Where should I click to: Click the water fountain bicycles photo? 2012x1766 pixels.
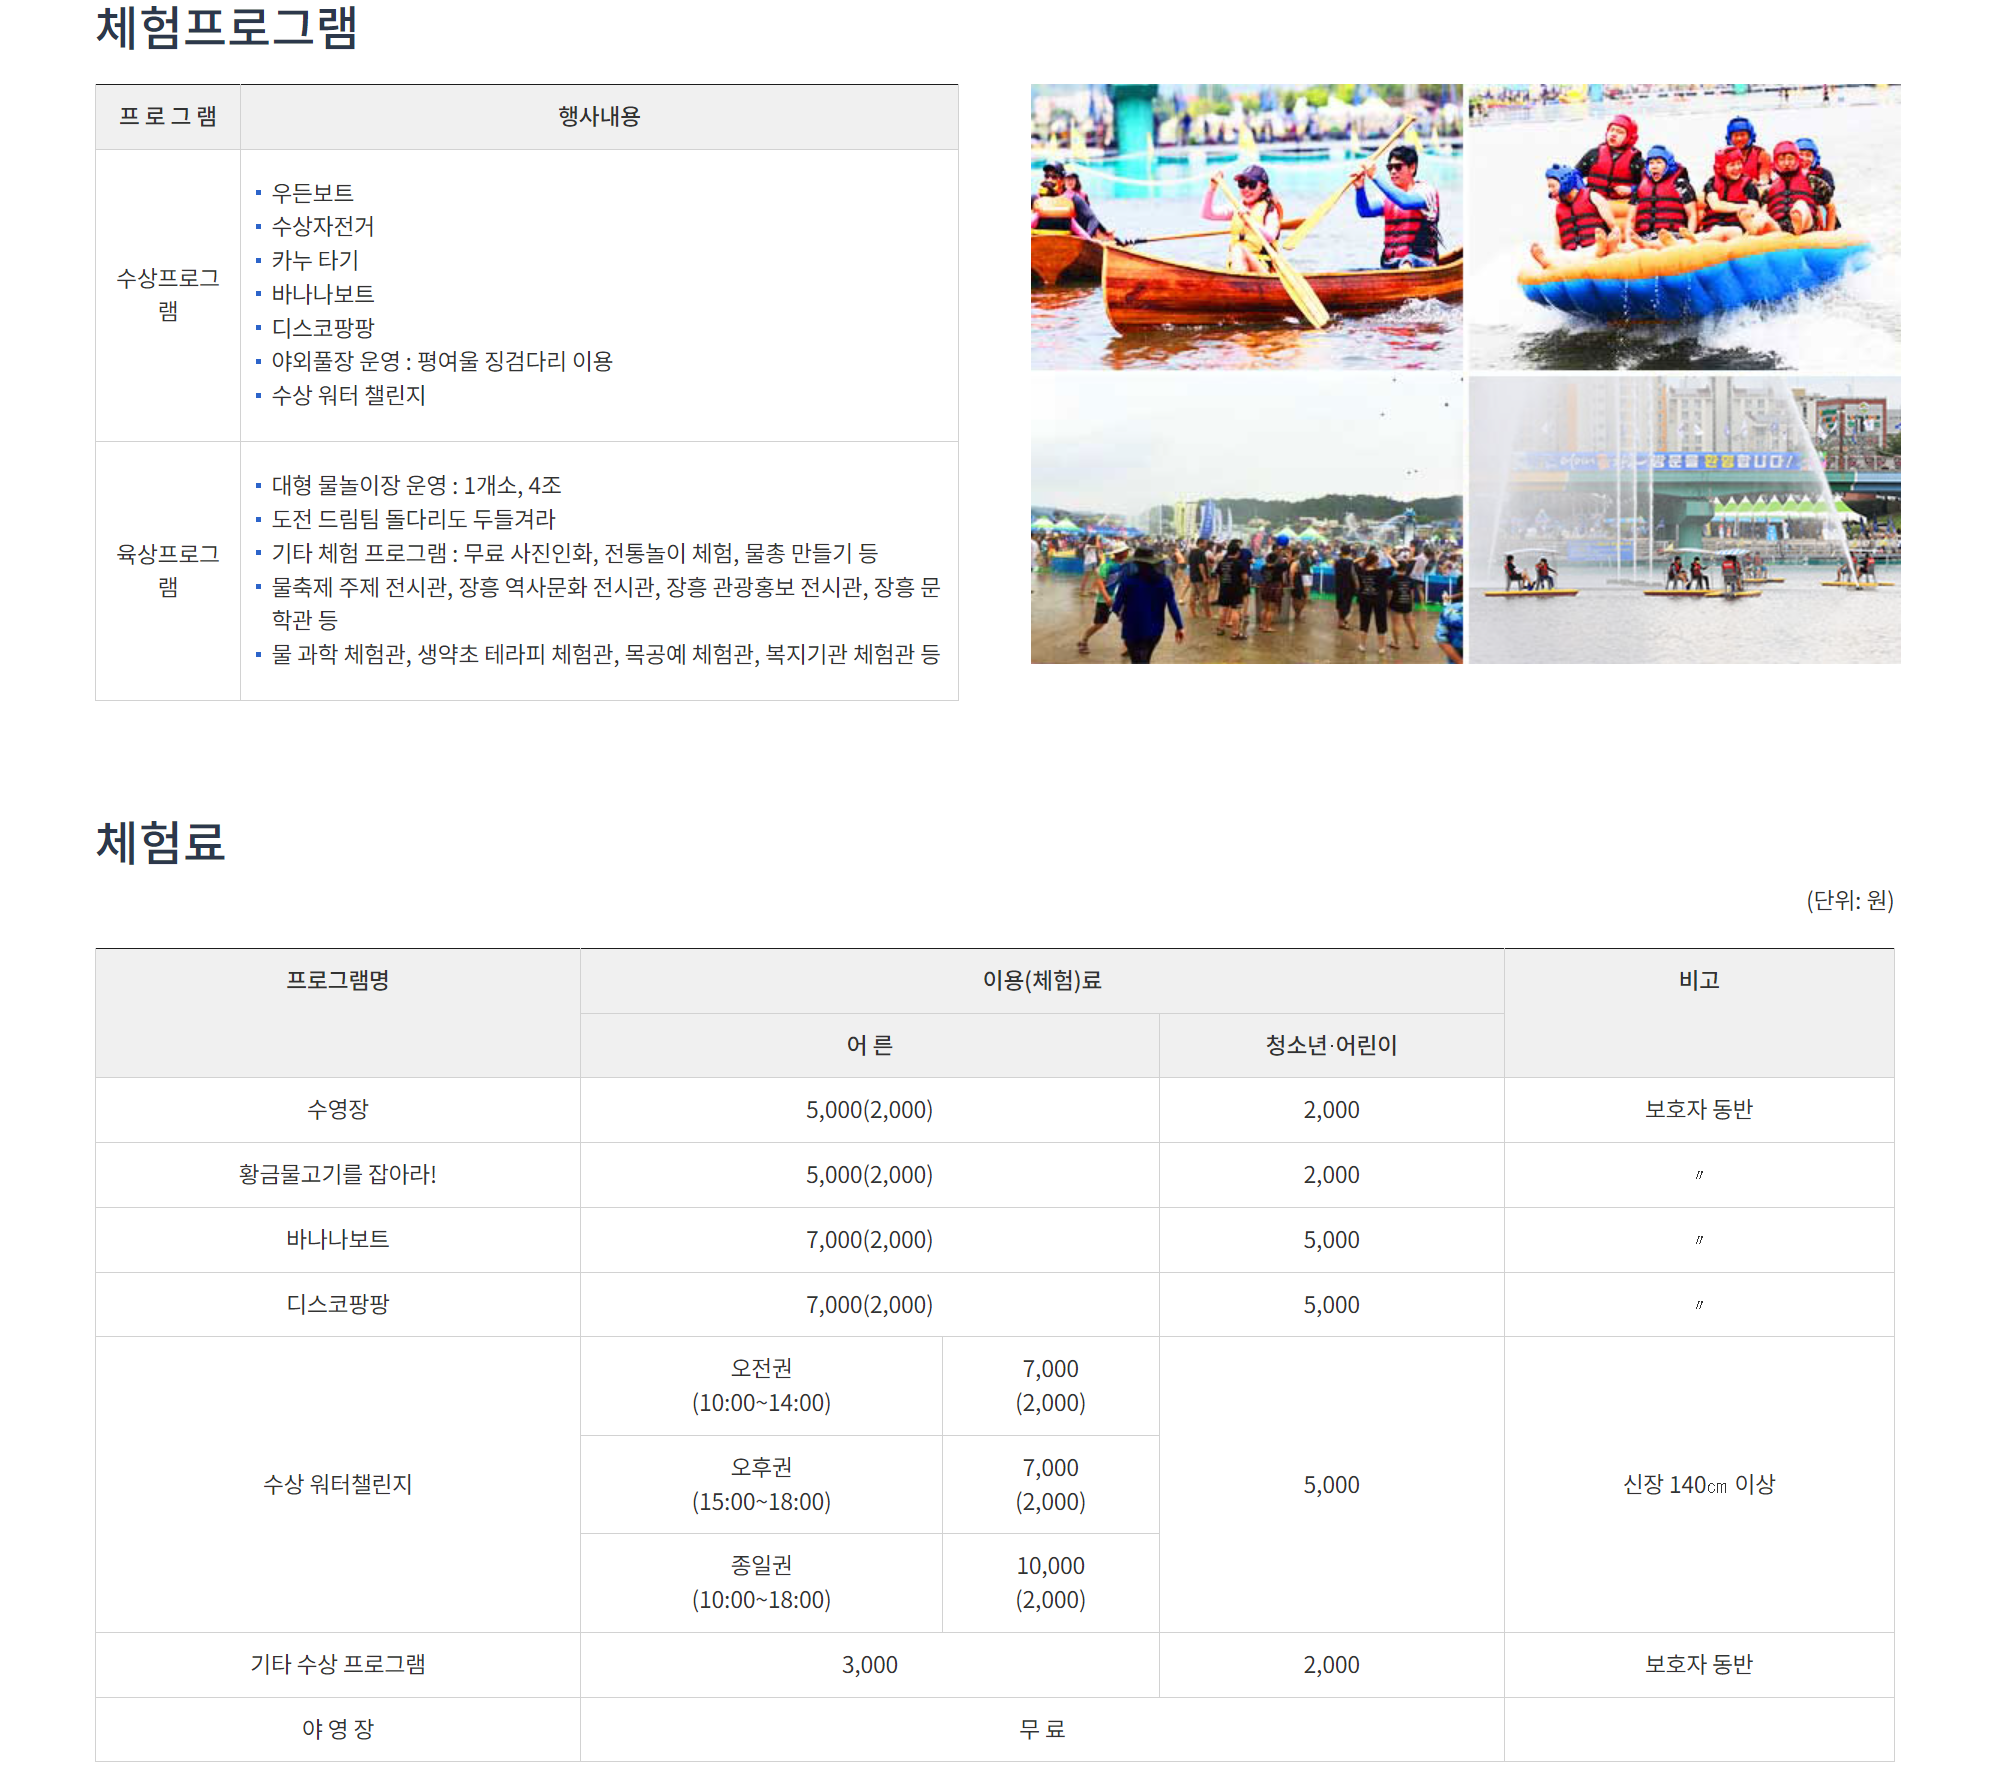point(1684,520)
